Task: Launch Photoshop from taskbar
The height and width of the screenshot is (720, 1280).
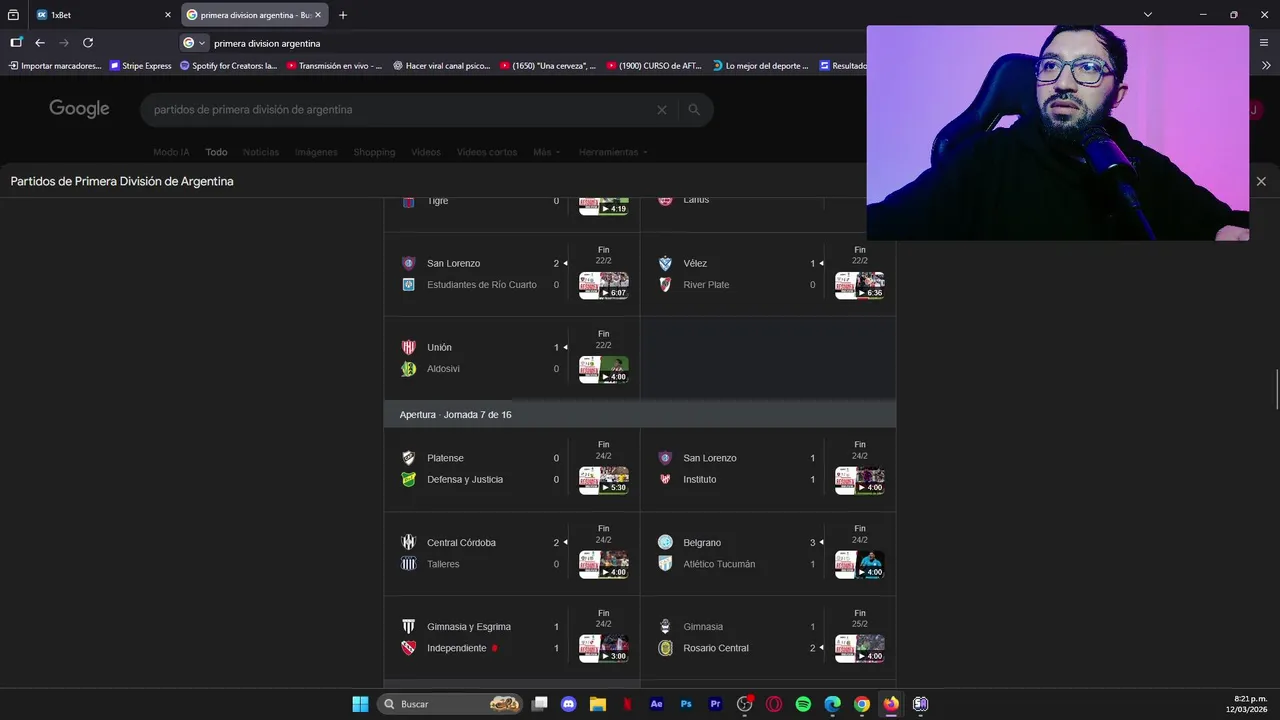Action: pos(686,704)
